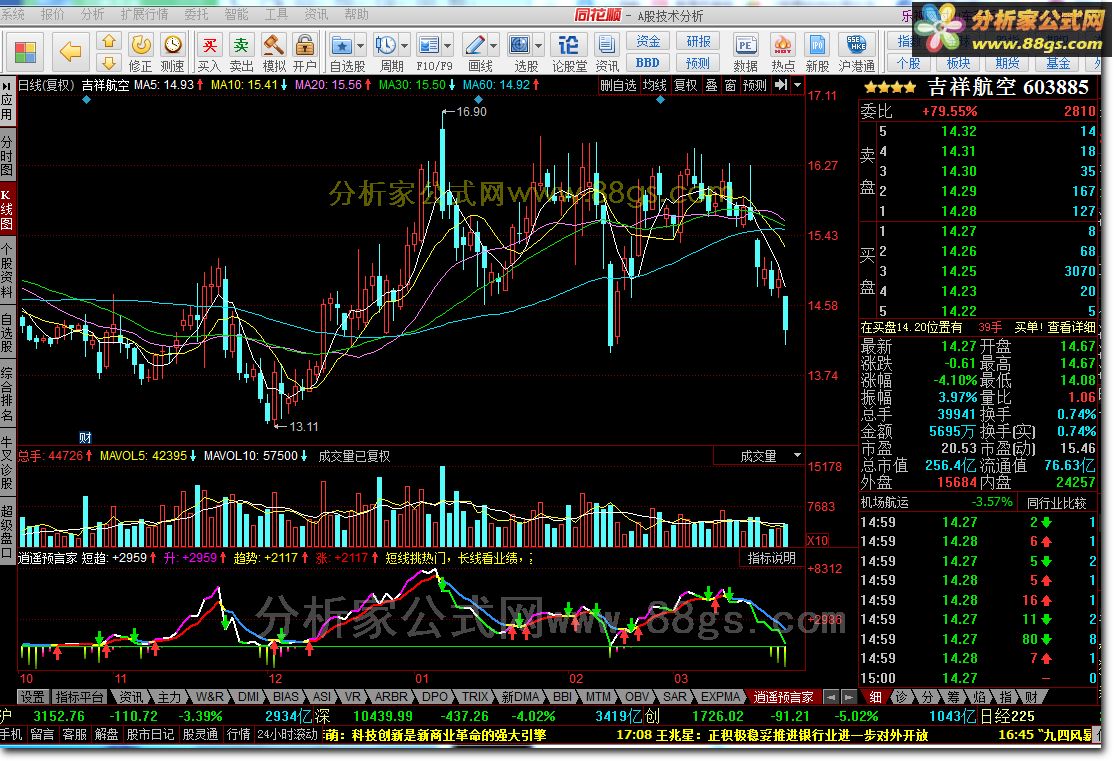Screen dimensions: 1114x761
Task: Open 股市日记 in the bottom bar
Action: pyautogui.click(x=150, y=734)
